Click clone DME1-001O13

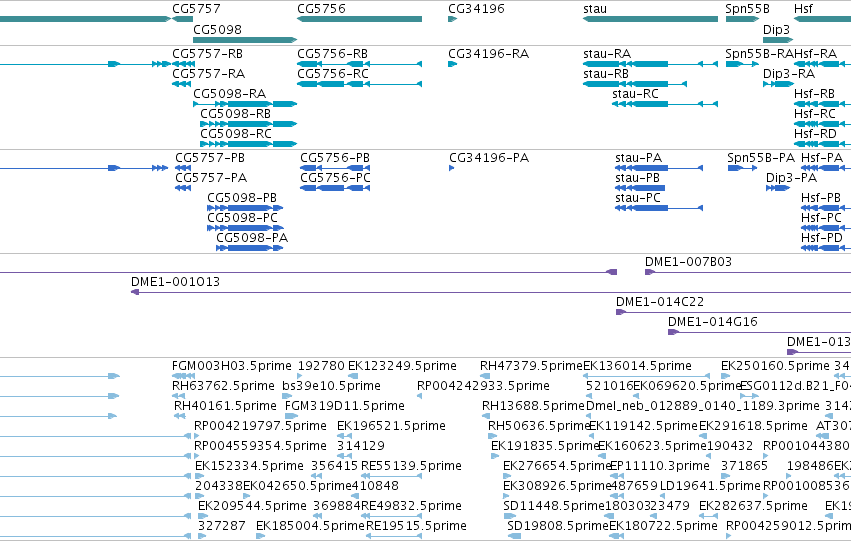(175, 282)
